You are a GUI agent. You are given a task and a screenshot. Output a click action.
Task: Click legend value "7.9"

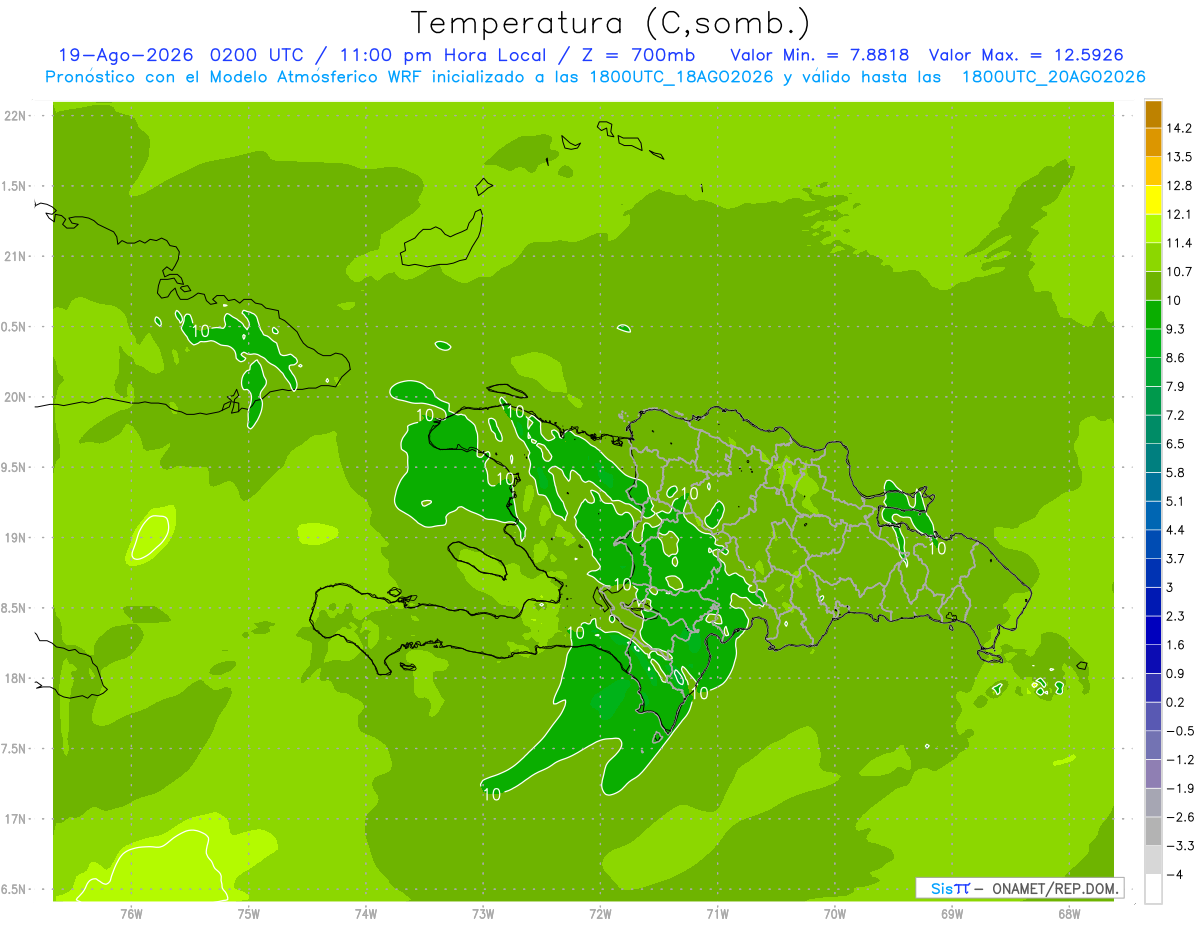coord(1175,386)
